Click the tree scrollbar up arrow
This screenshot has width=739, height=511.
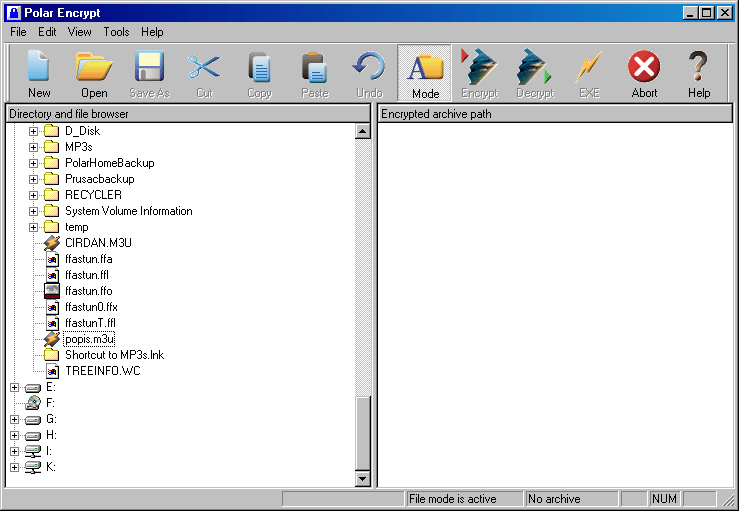[362, 131]
